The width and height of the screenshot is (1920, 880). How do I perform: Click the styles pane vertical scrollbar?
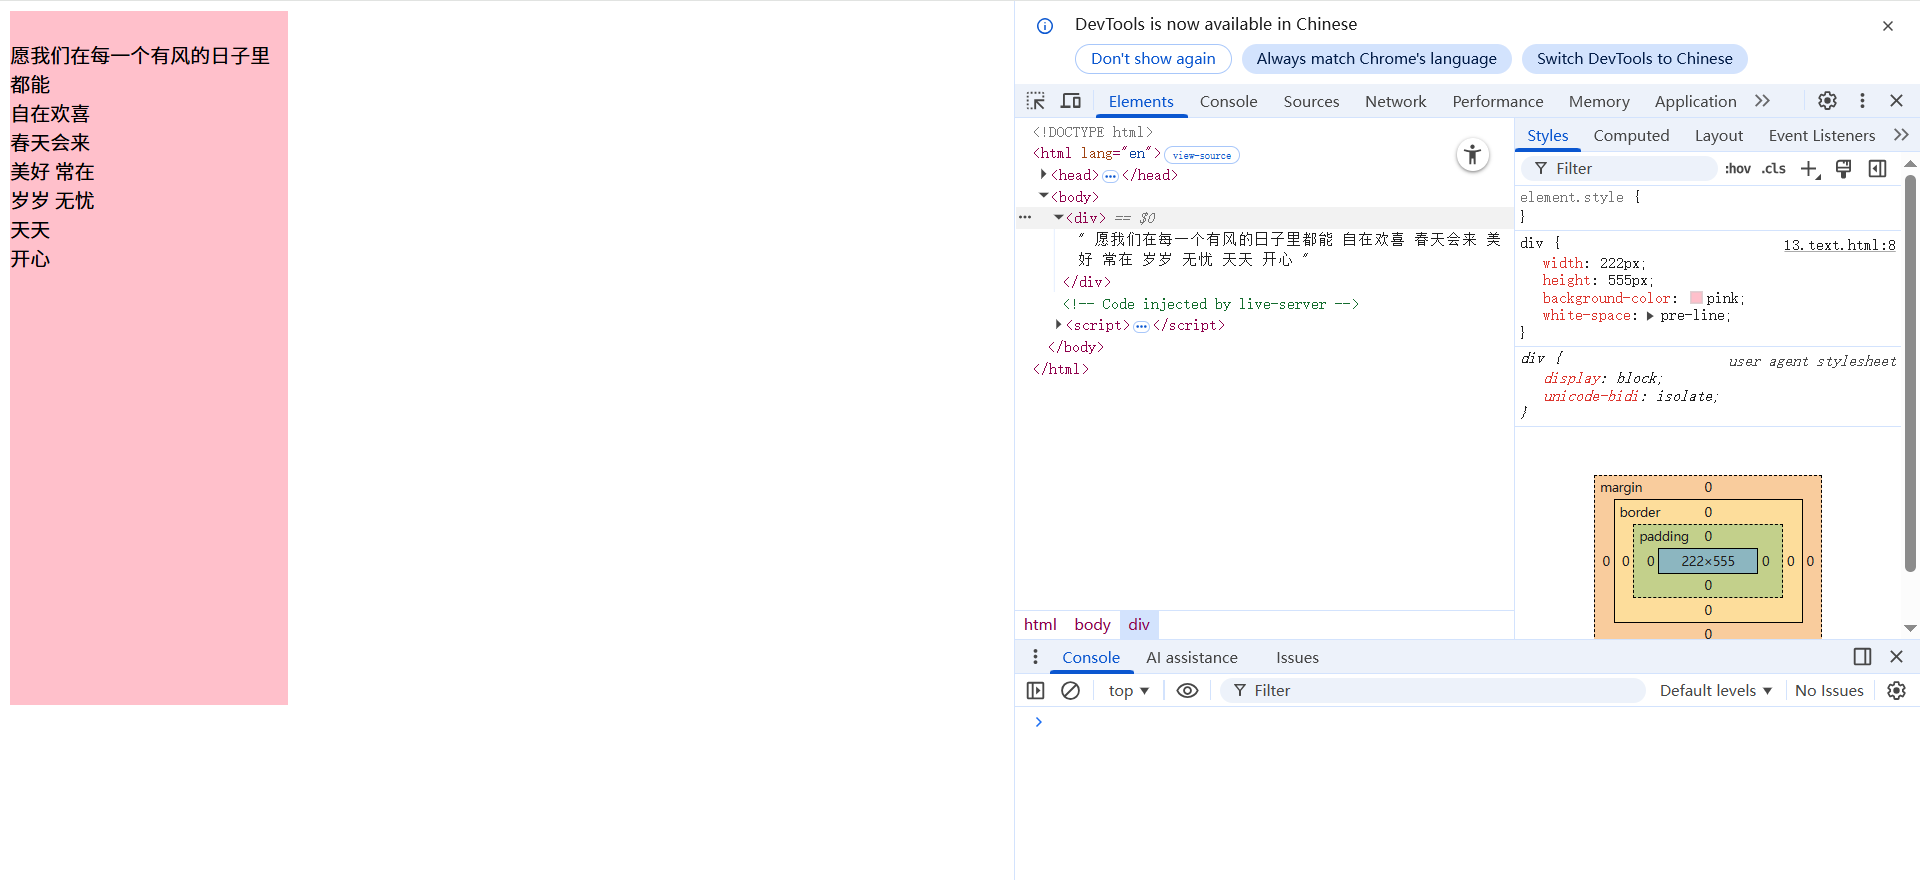(x=1910, y=373)
